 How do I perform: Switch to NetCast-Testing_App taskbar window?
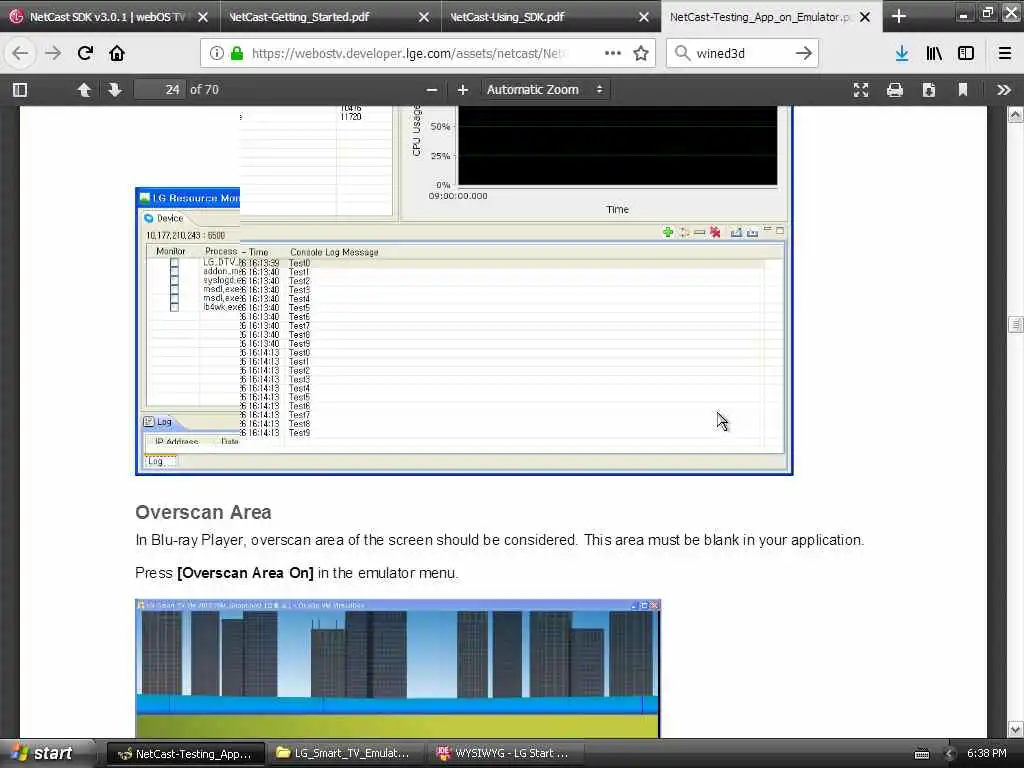tap(185, 754)
